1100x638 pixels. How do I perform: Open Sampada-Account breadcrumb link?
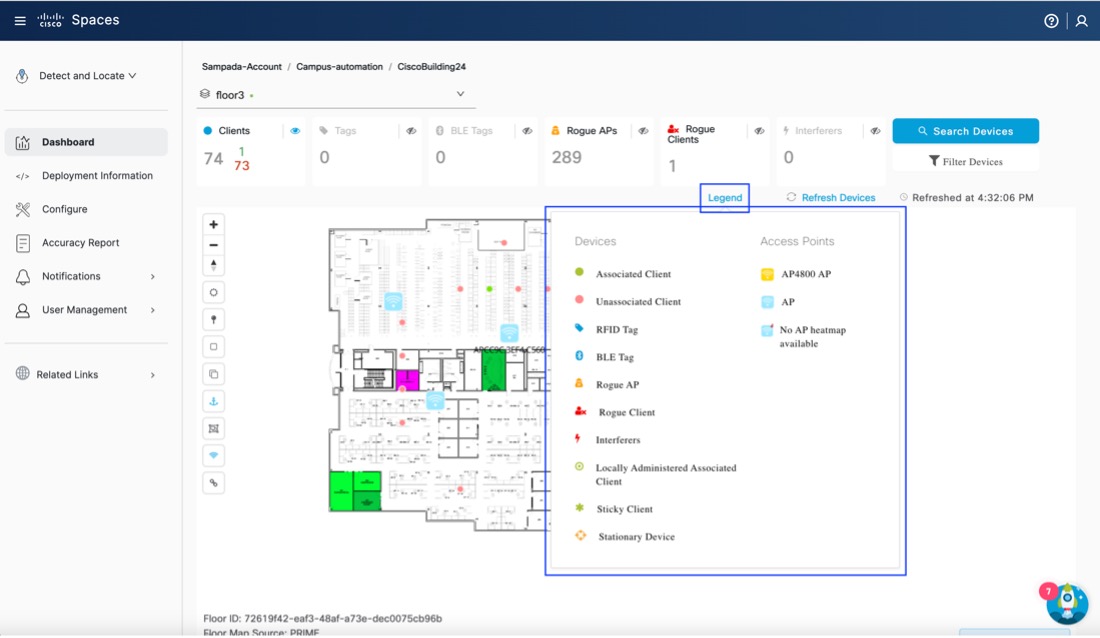coord(241,67)
